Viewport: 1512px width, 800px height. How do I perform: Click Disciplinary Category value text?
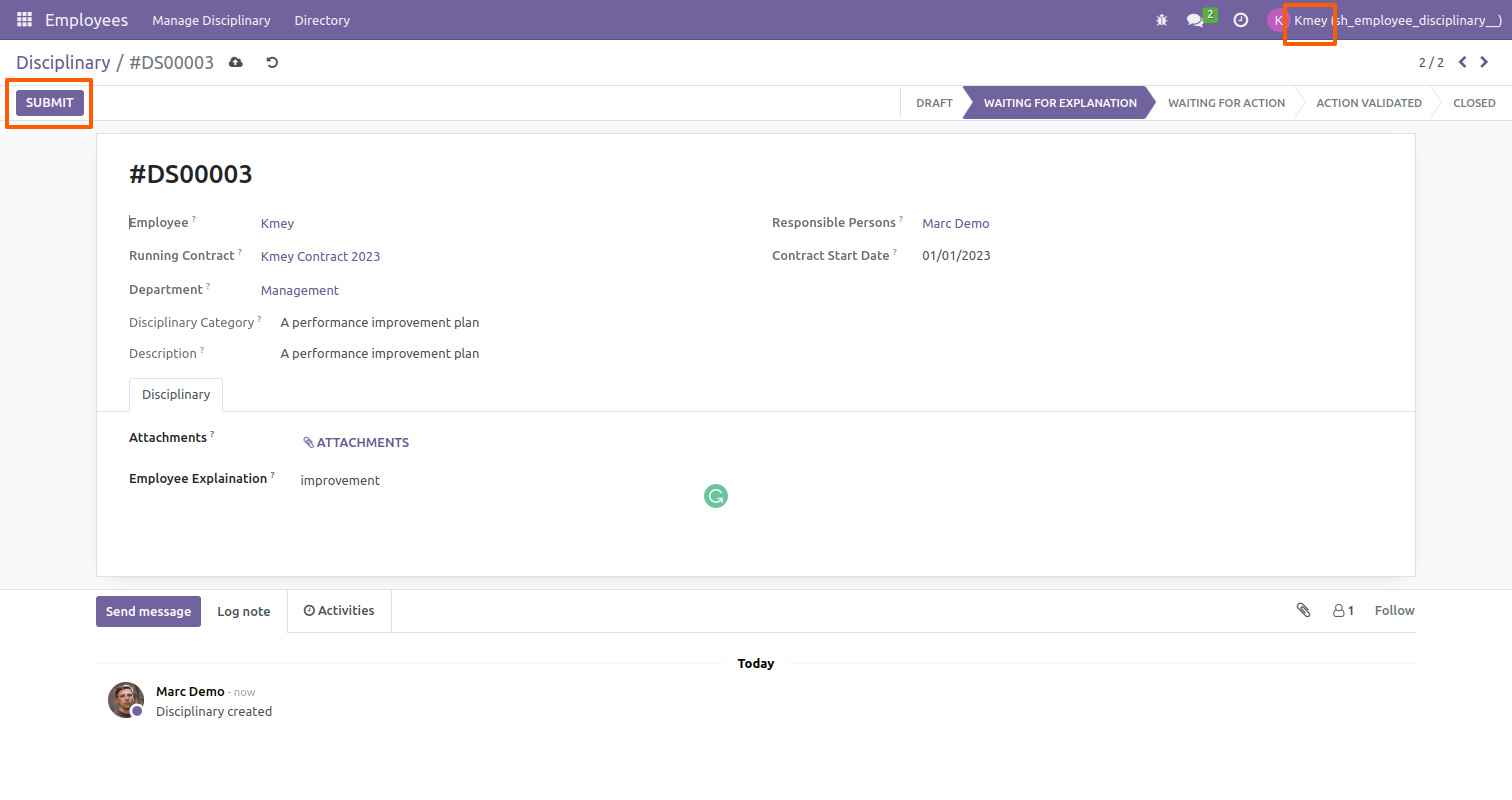[380, 323]
